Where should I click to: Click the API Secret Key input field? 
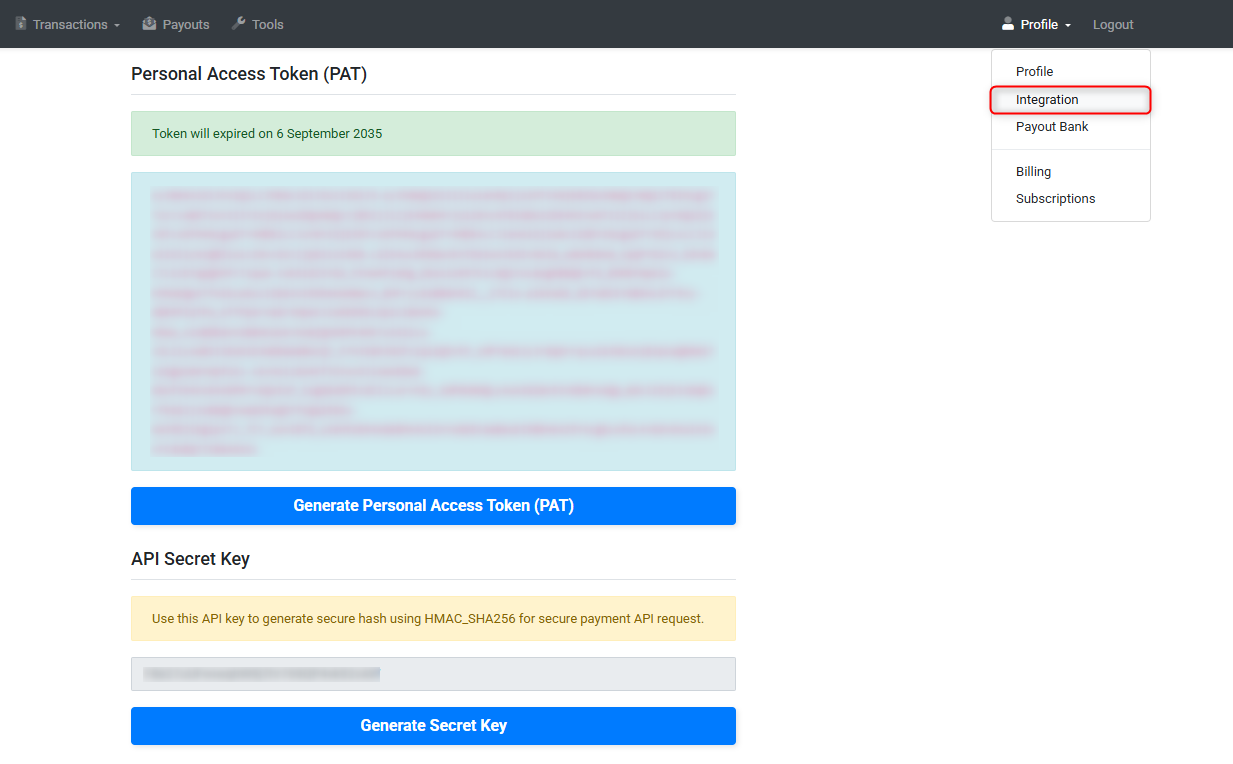pos(433,674)
